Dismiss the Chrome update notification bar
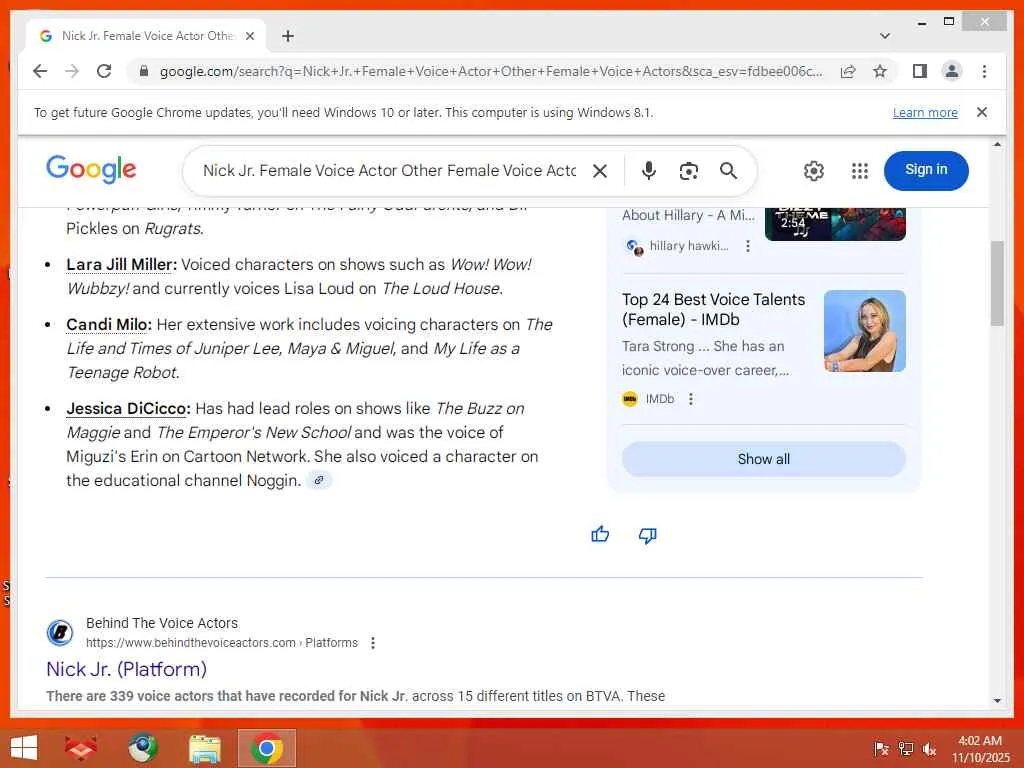This screenshot has height=768, width=1024. (982, 112)
